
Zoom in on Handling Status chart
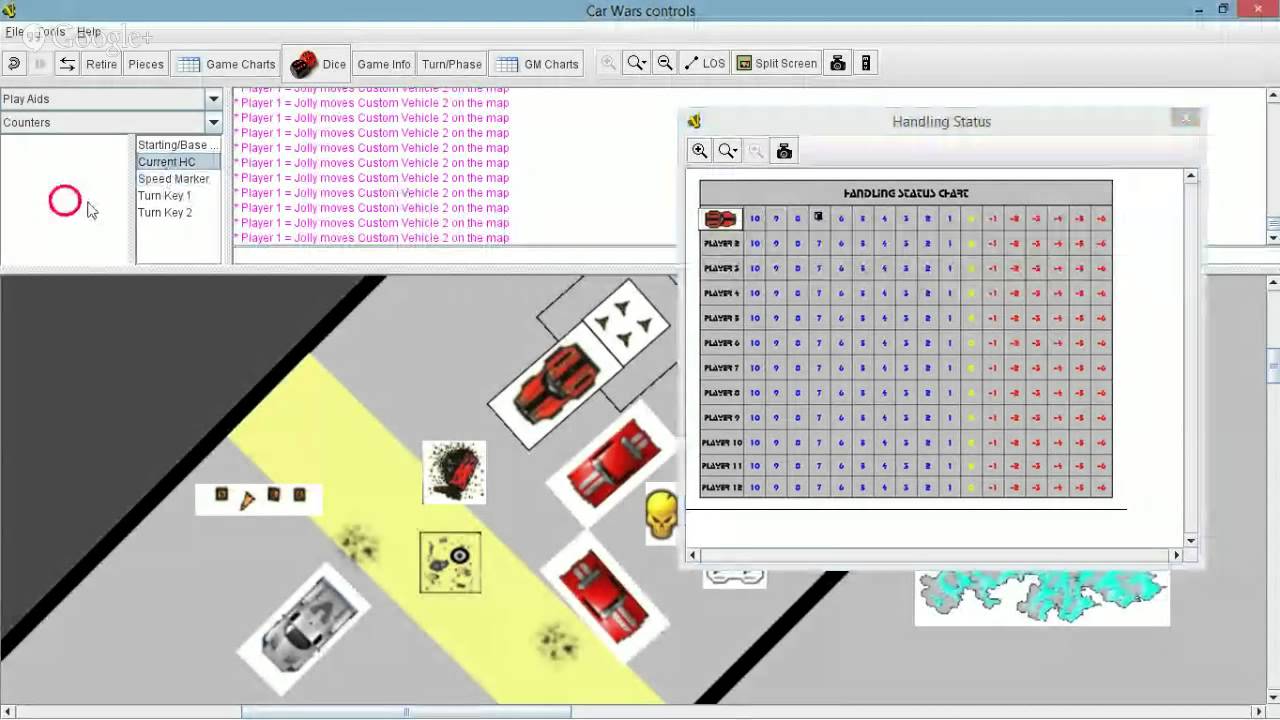coord(700,151)
